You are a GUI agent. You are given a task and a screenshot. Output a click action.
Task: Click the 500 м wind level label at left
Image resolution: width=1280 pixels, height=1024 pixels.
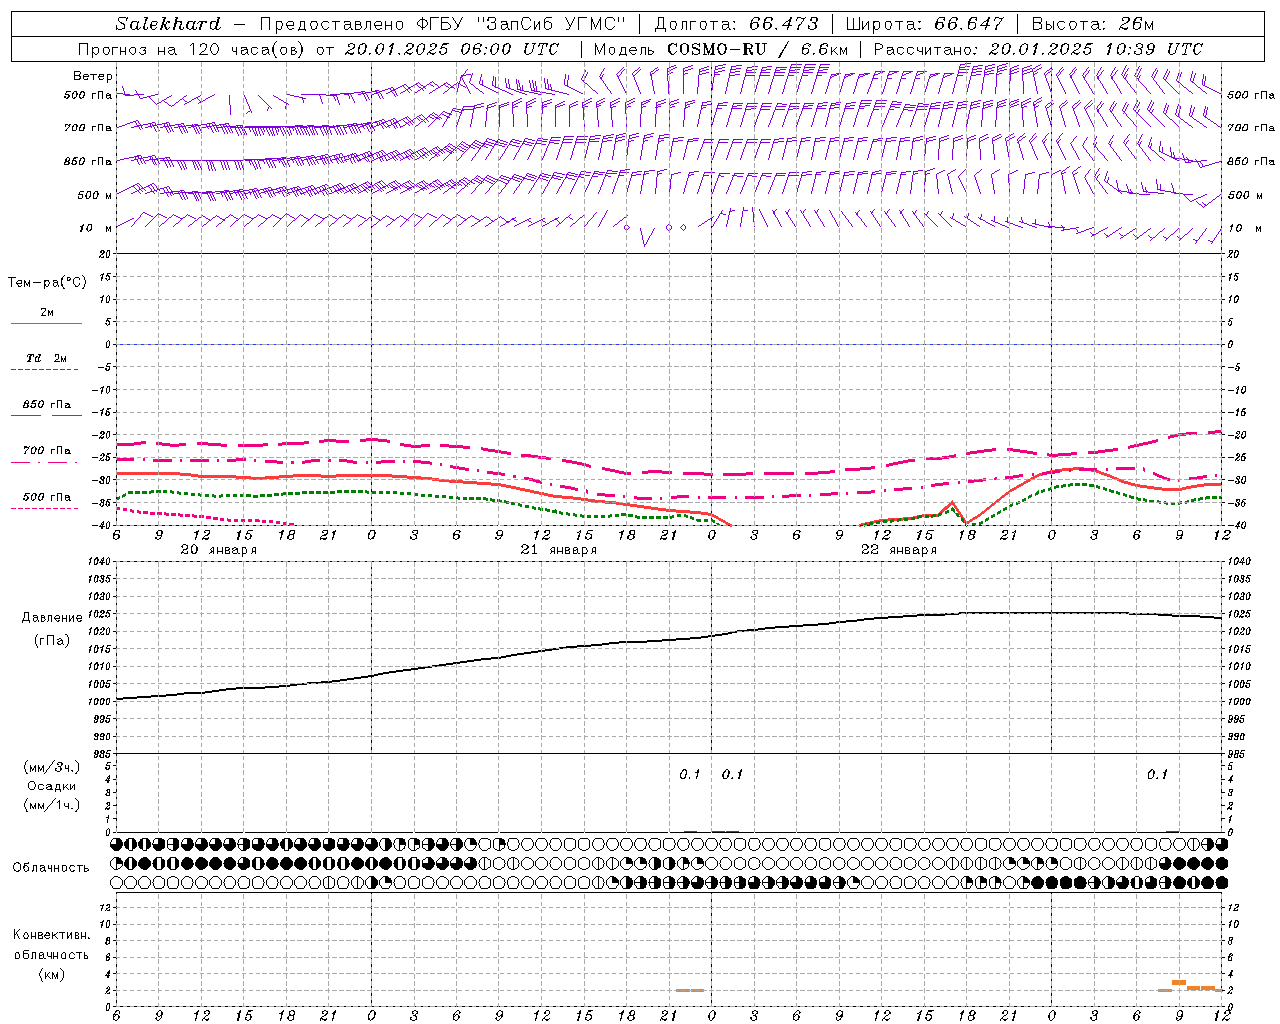click(95, 195)
